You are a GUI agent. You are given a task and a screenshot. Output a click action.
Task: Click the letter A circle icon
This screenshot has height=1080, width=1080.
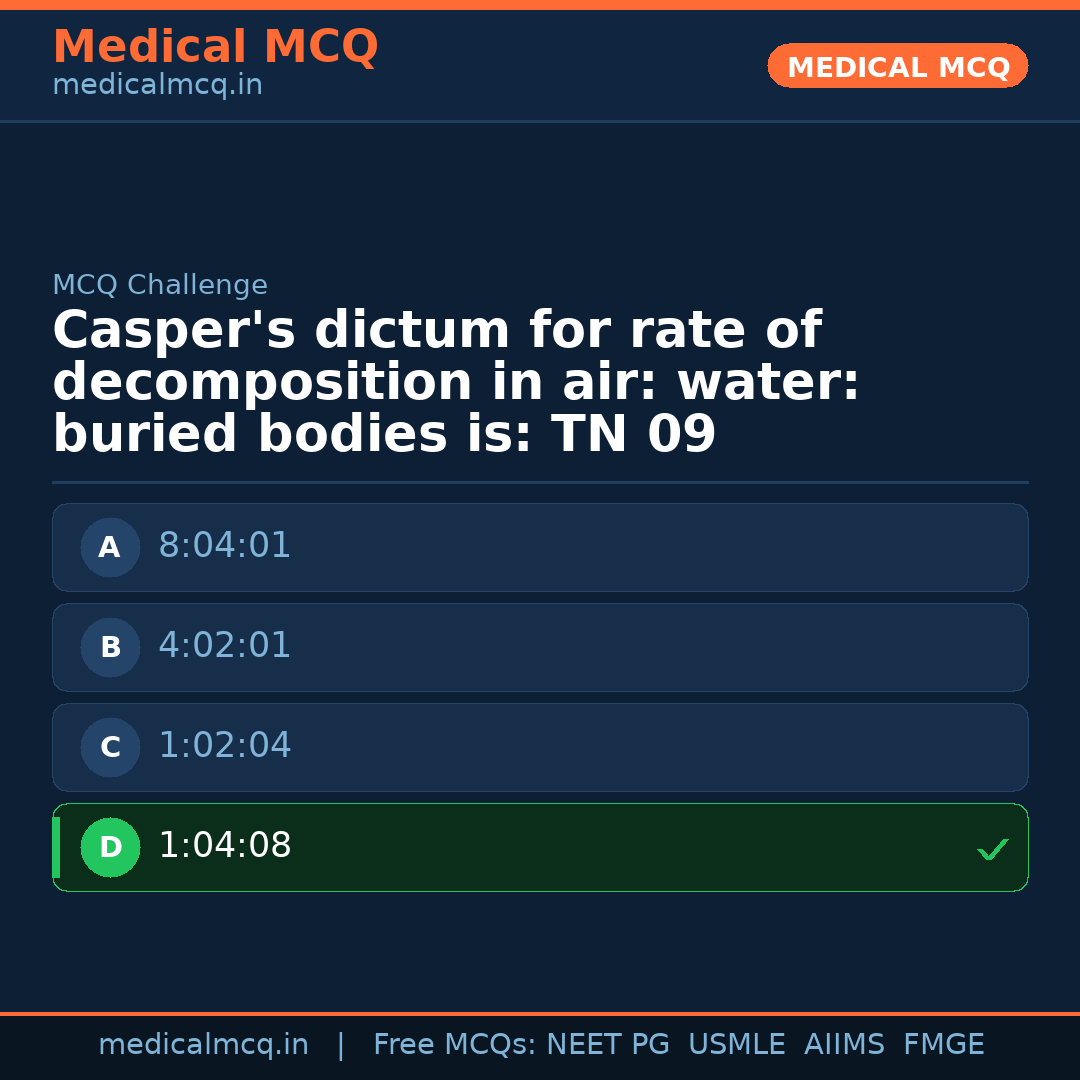(110, 547)
